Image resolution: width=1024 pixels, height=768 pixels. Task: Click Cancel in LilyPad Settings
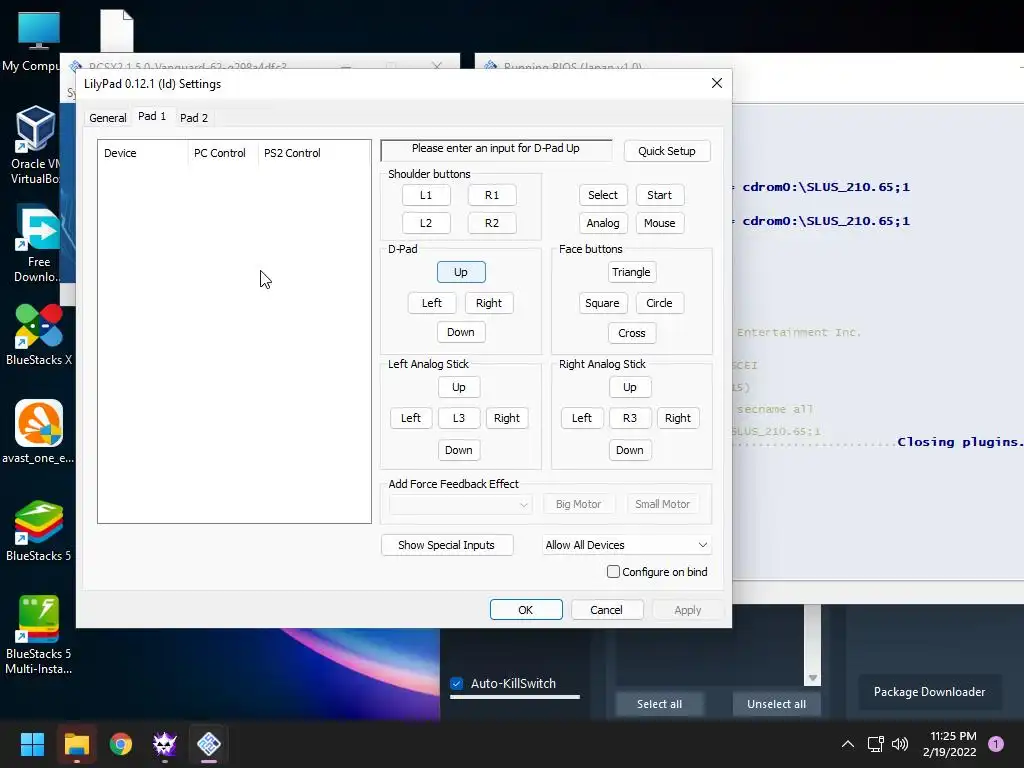coord(607,610)
